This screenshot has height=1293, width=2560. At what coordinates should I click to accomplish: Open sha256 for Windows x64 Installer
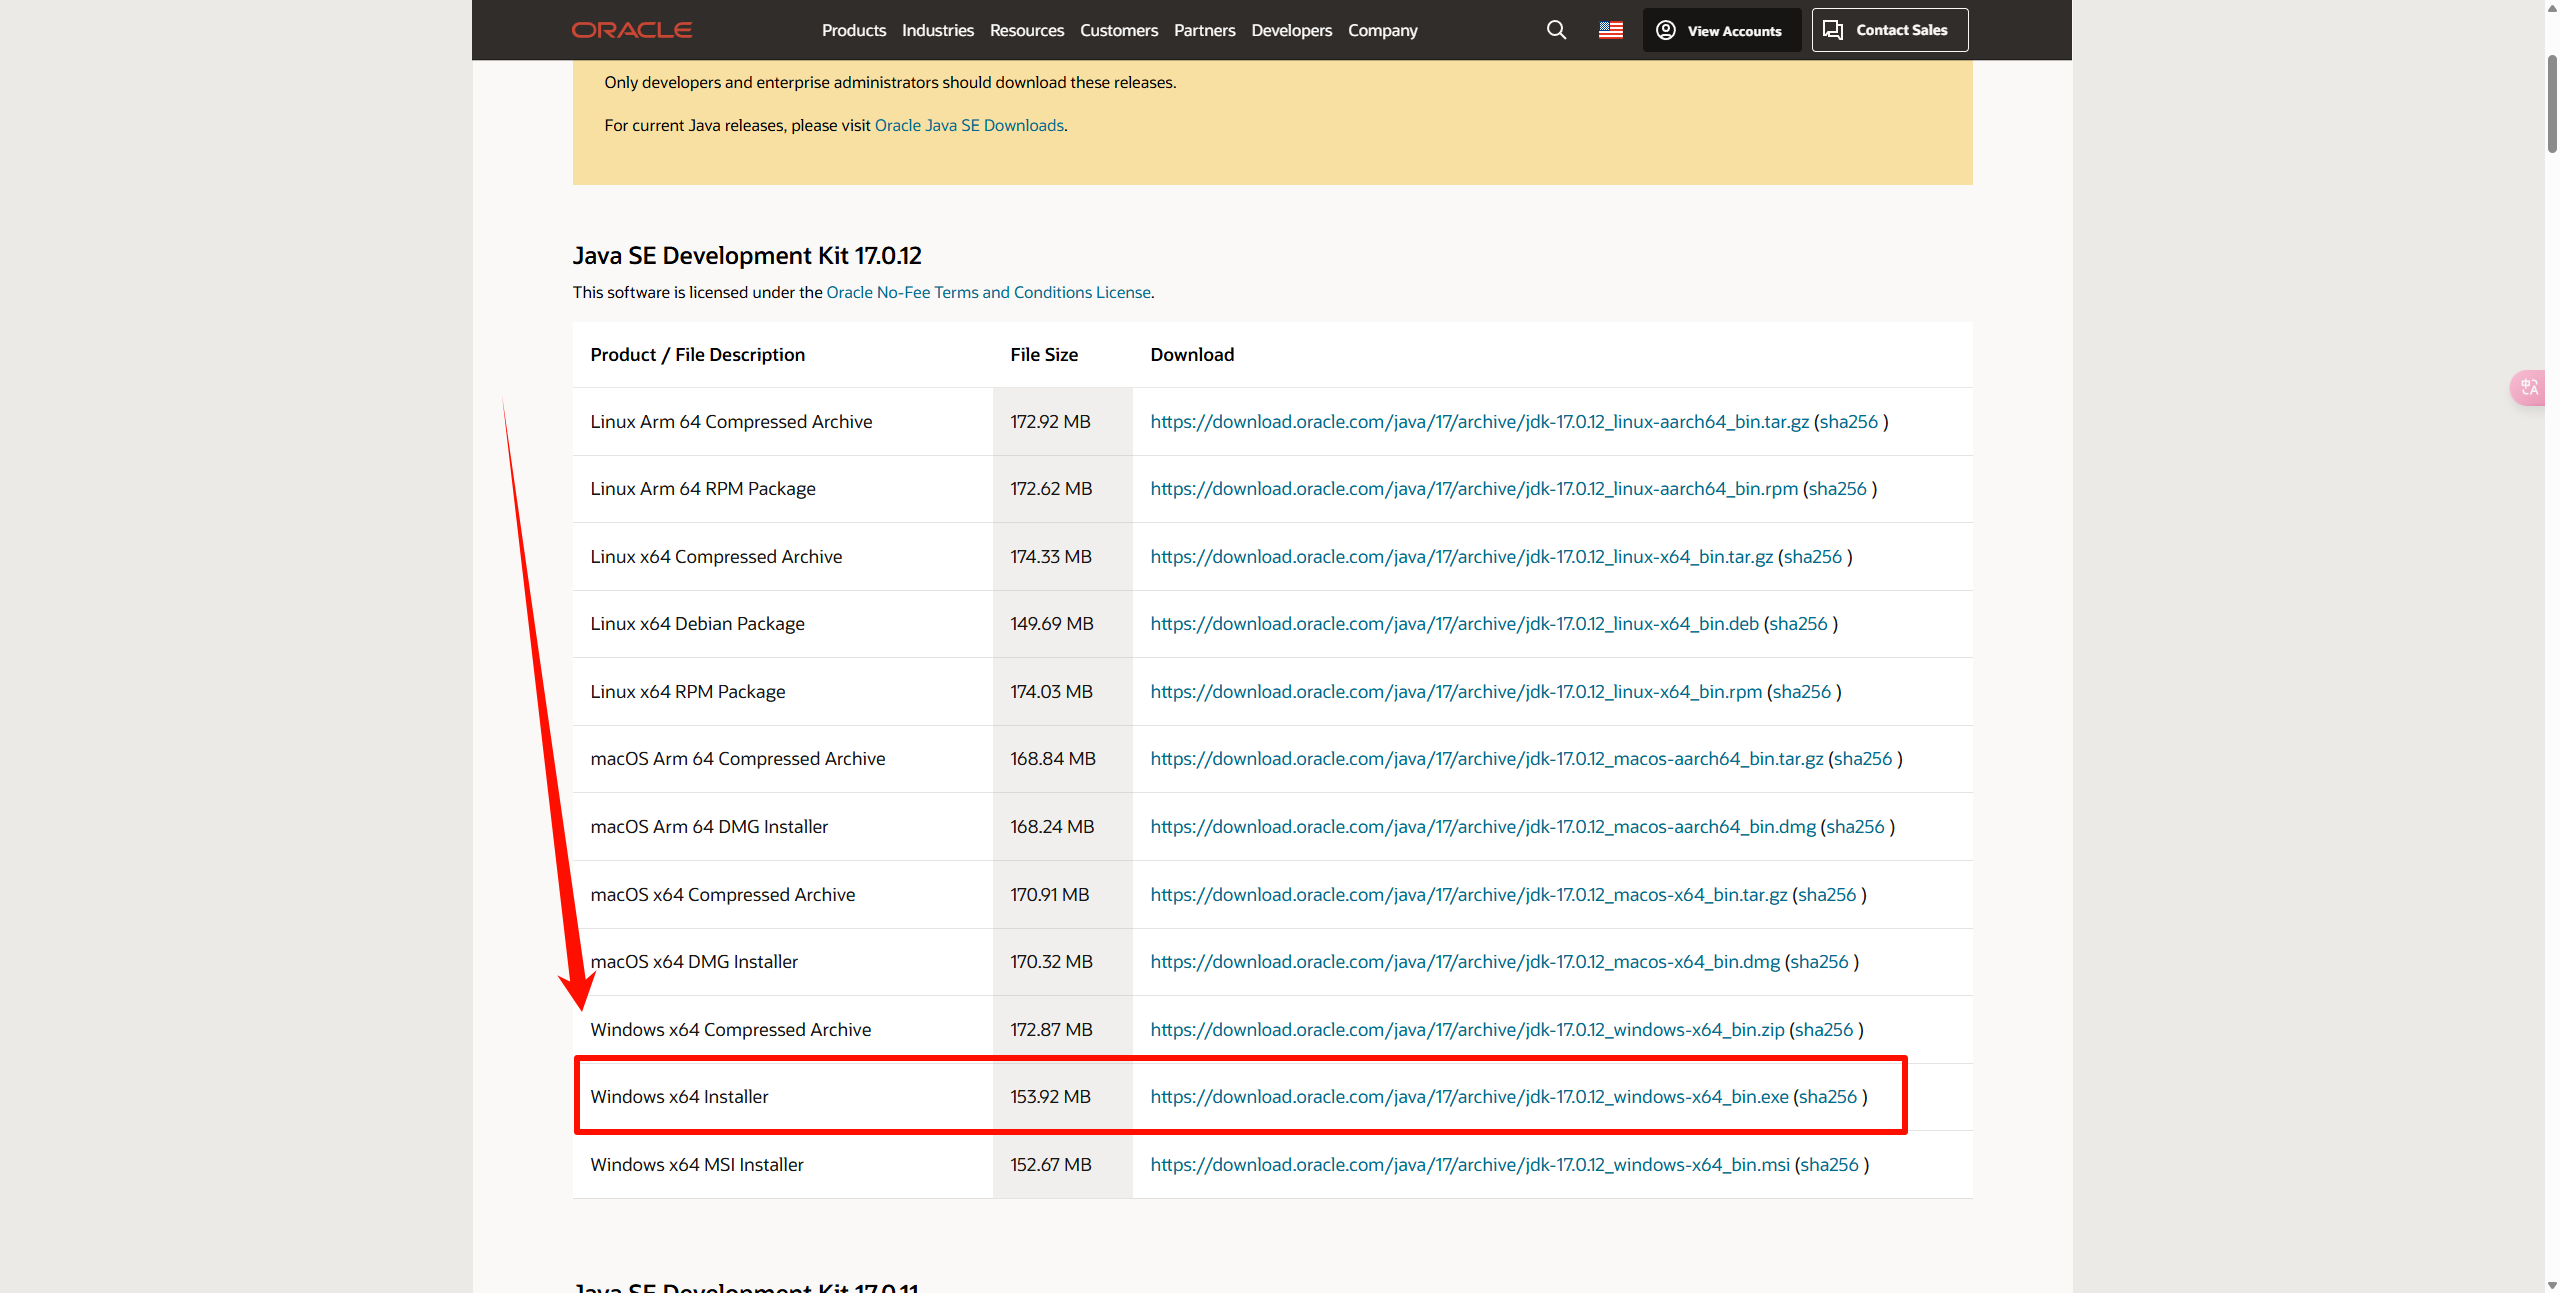pyautogui.click(x=1828, y=1097)
